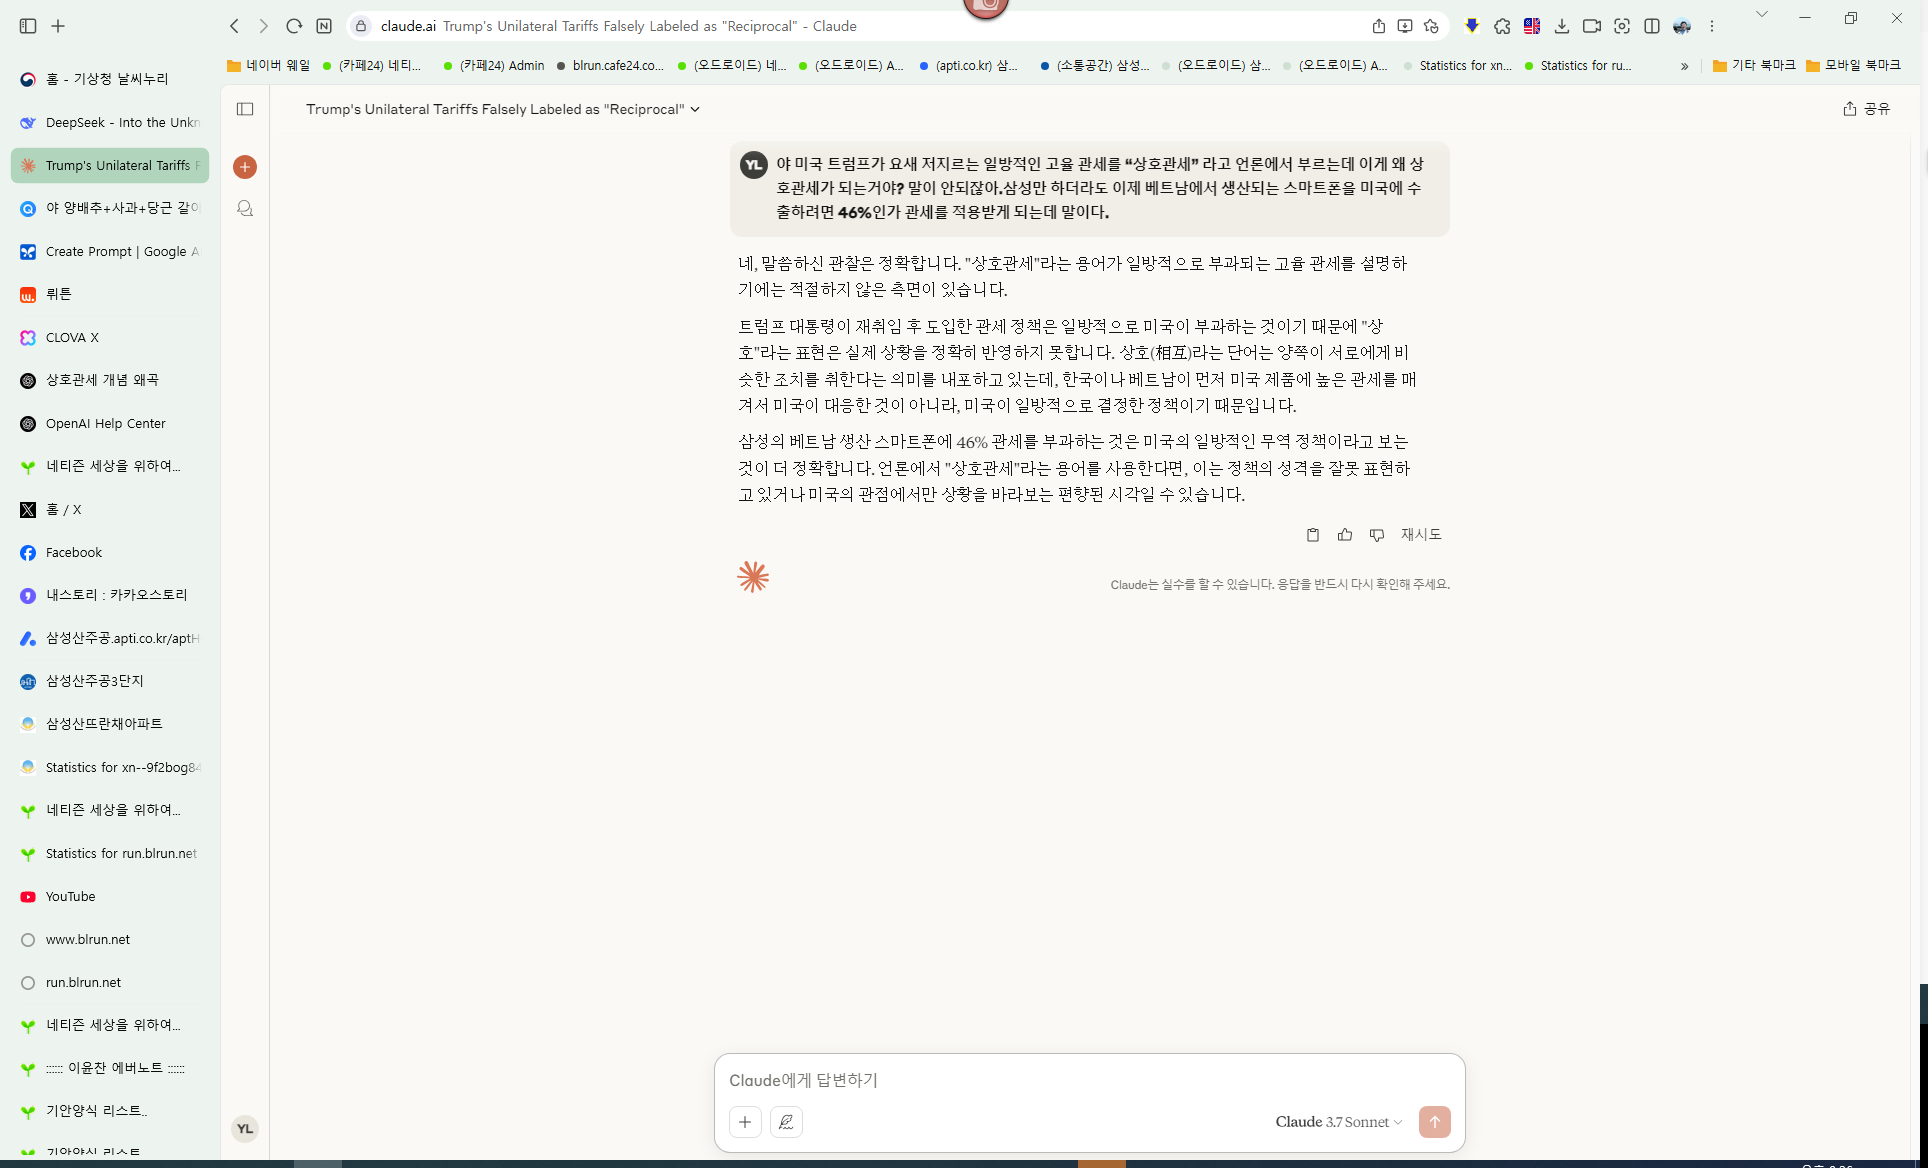This screenshot has width=1928, height=1168.
Task: View site information lock icon
Action: (361, 26)
